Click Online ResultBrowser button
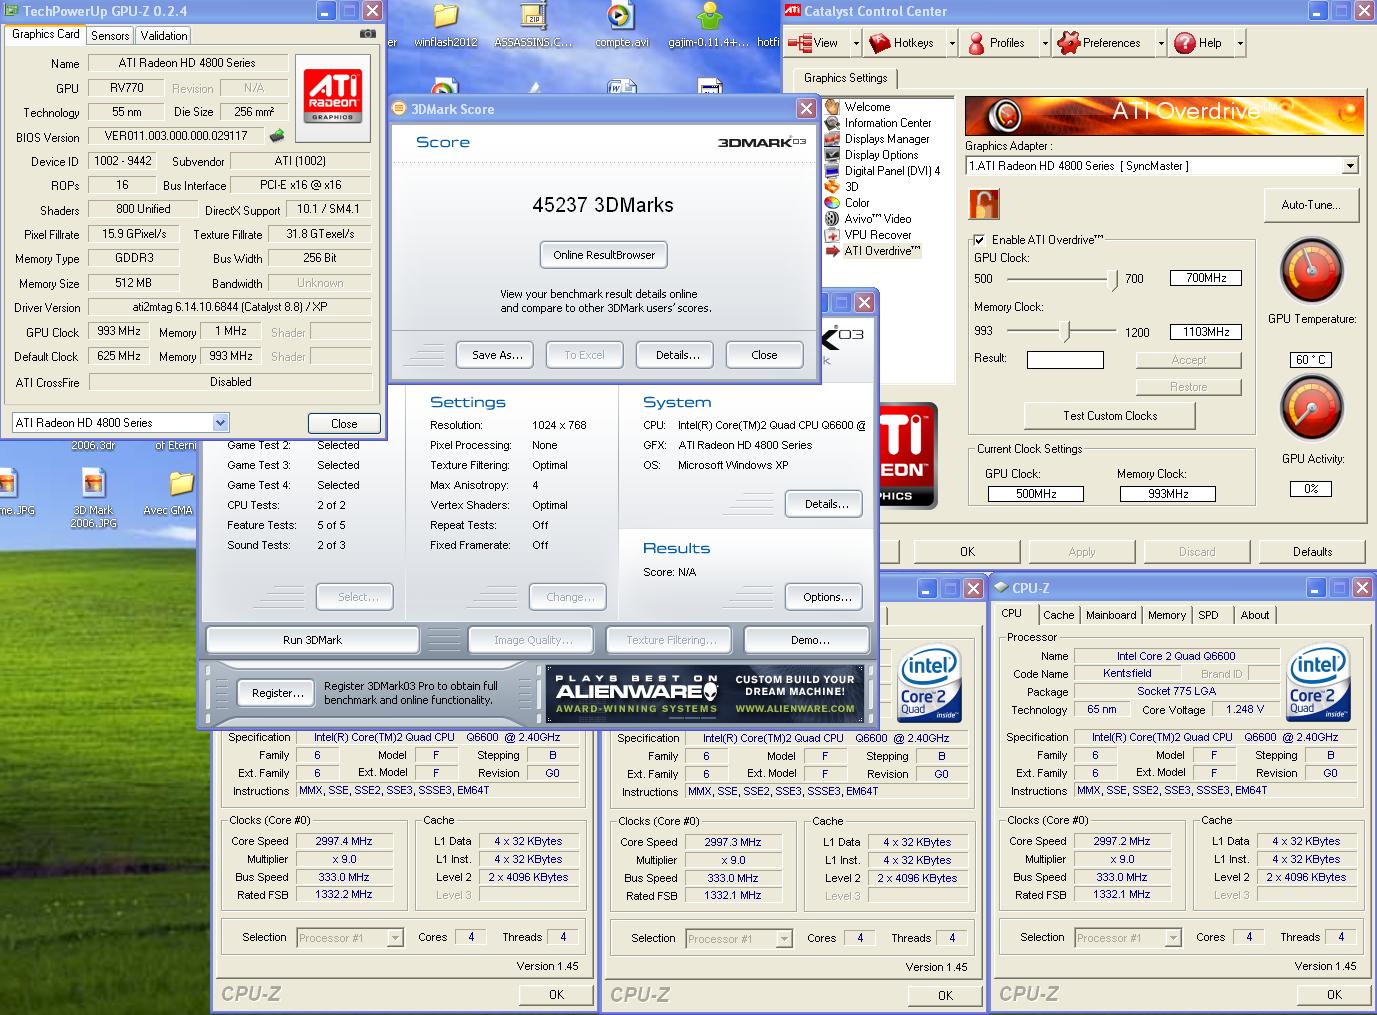1377x1015 pixels. point(604,255)
